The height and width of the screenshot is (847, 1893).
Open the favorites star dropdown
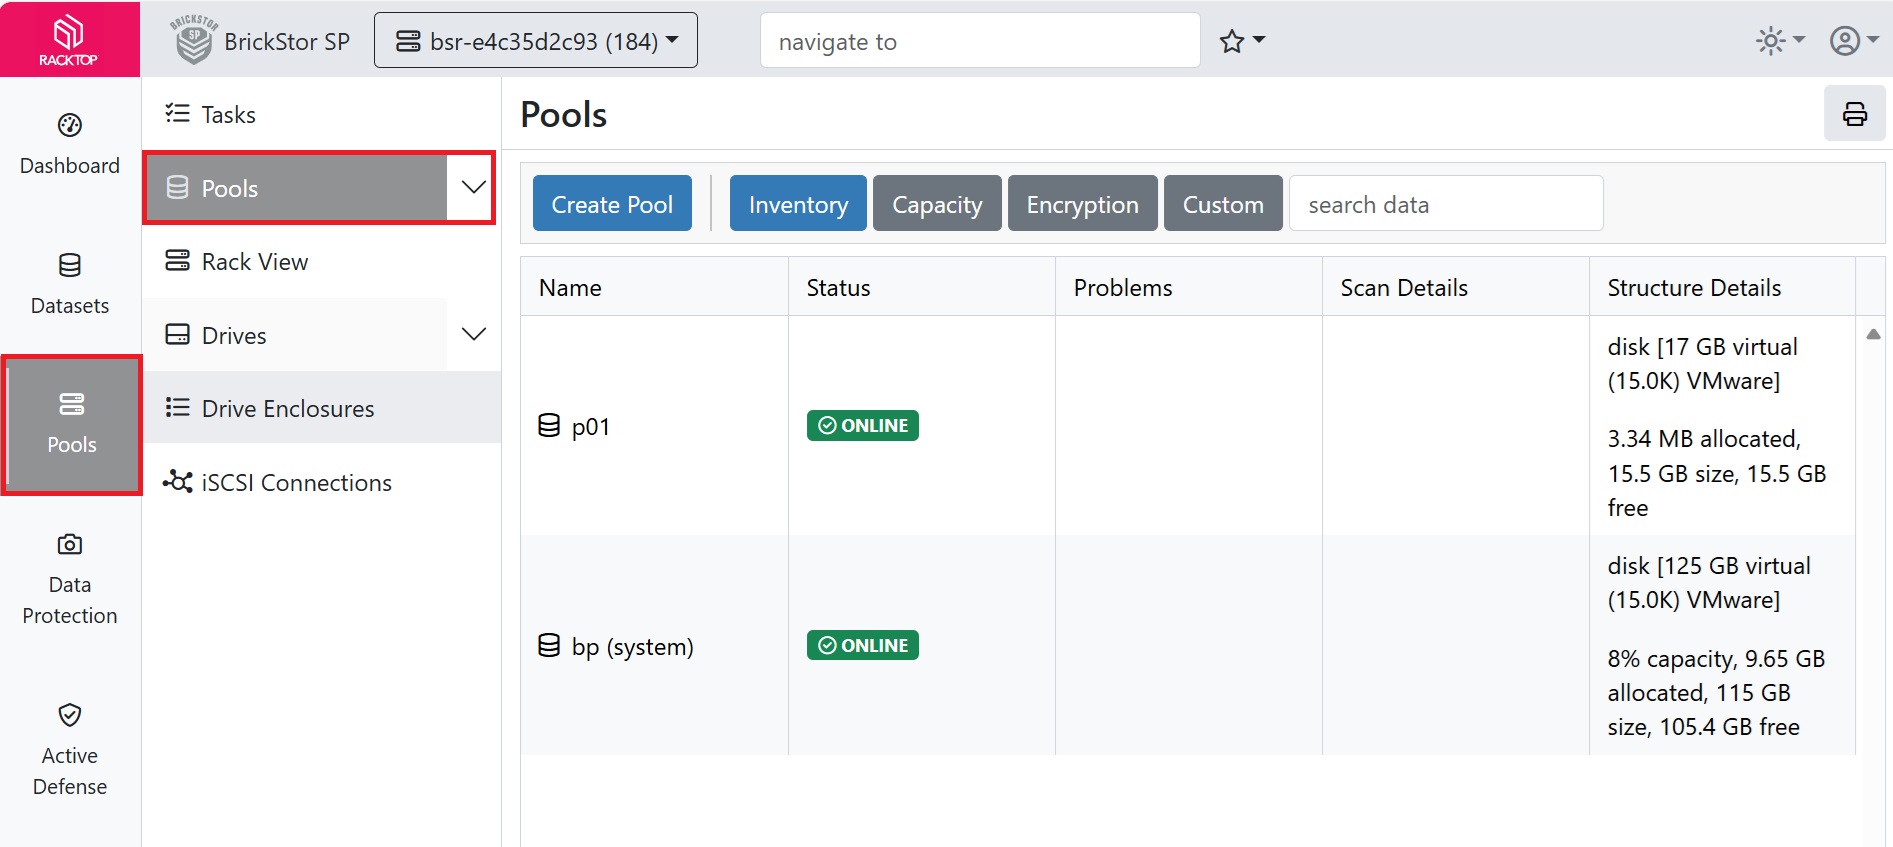pos(1242,41)
